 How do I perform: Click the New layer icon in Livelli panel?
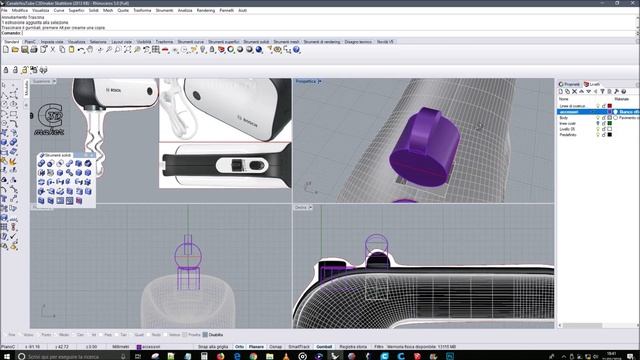pos(561,91)
